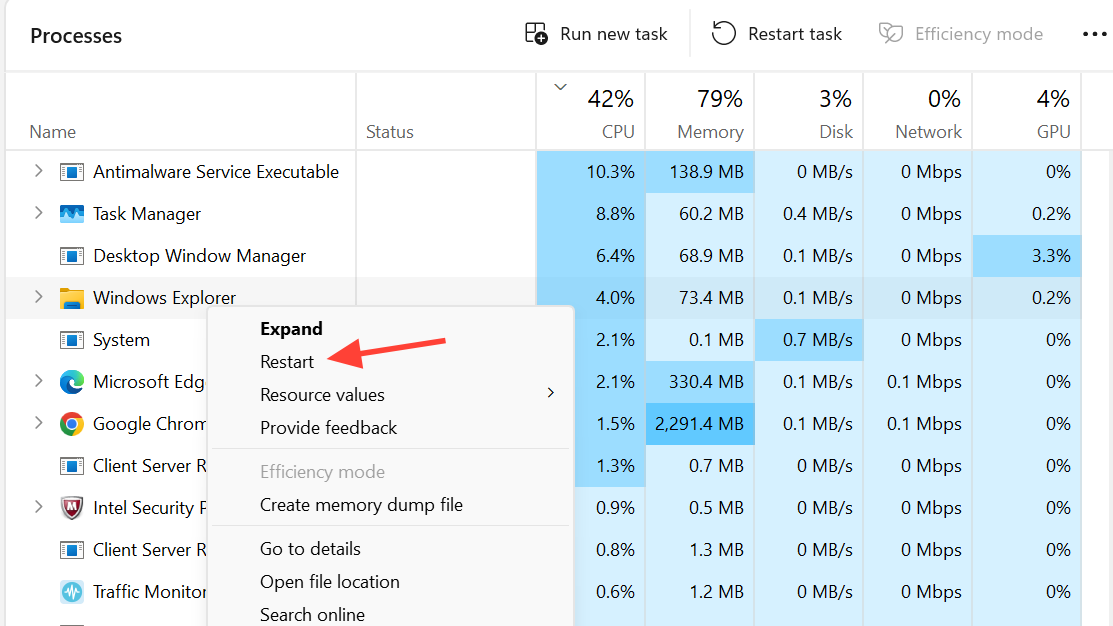Click the Antimalware Service Executable icon
This screenshot has width=1113, height=626.
71,172
